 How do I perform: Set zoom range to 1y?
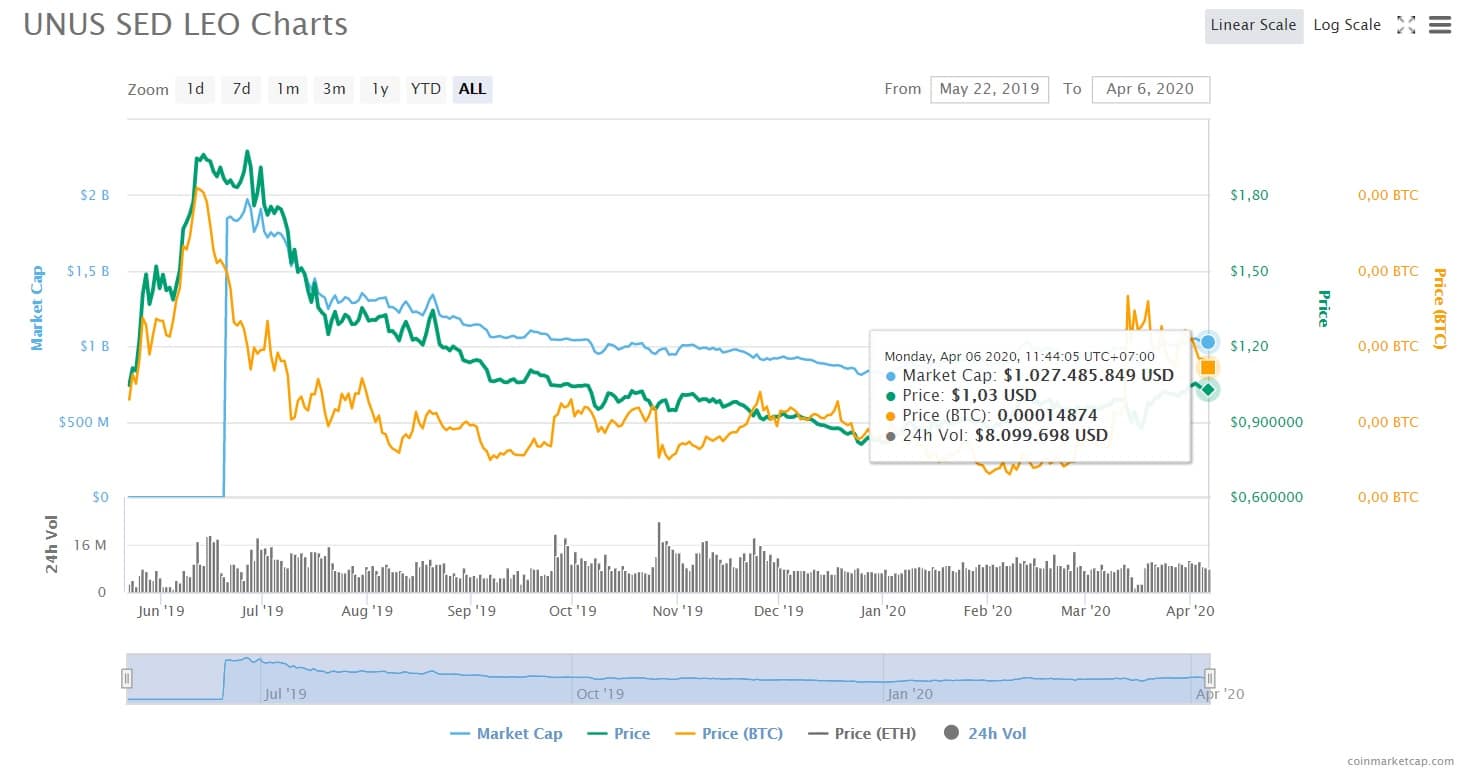click(380, 89)
